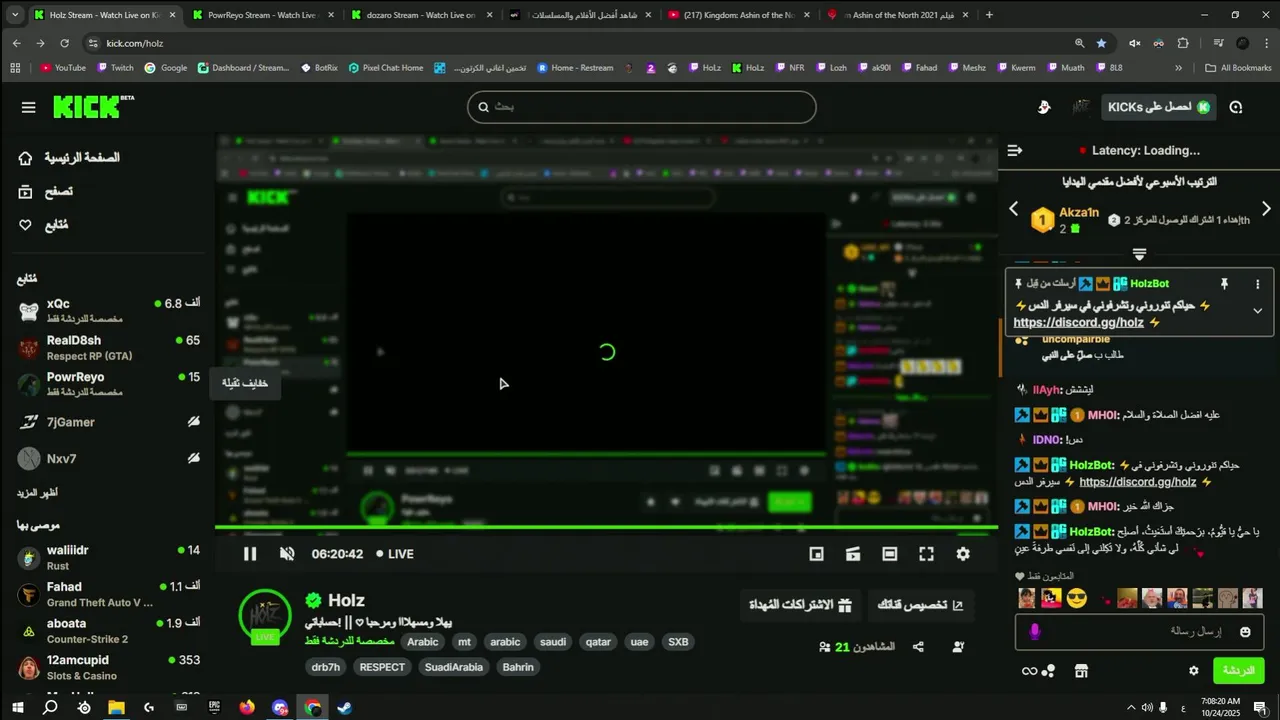
Task: Select the Arabic tag chip
Action: click(423, 642)
